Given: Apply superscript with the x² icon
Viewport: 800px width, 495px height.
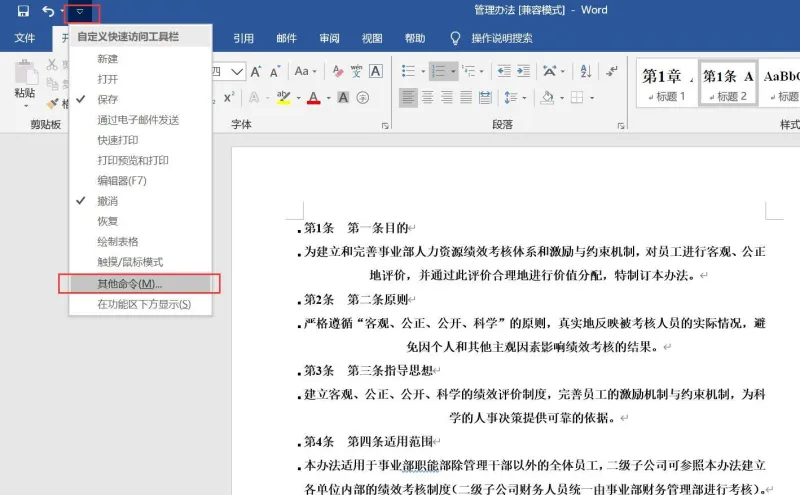Looking at the screenshot, I should [x=229, y=97].
